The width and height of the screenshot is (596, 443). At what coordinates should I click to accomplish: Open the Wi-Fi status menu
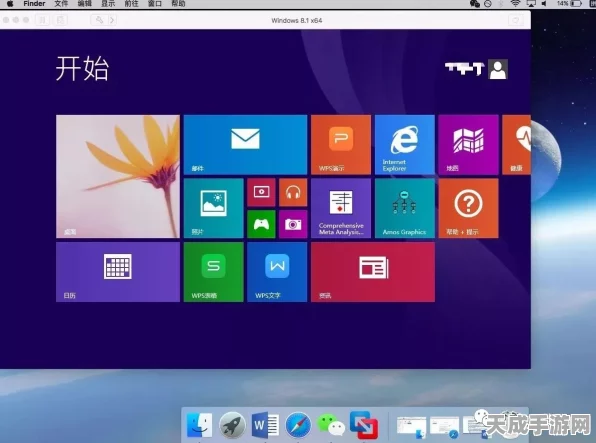point(515,4)
